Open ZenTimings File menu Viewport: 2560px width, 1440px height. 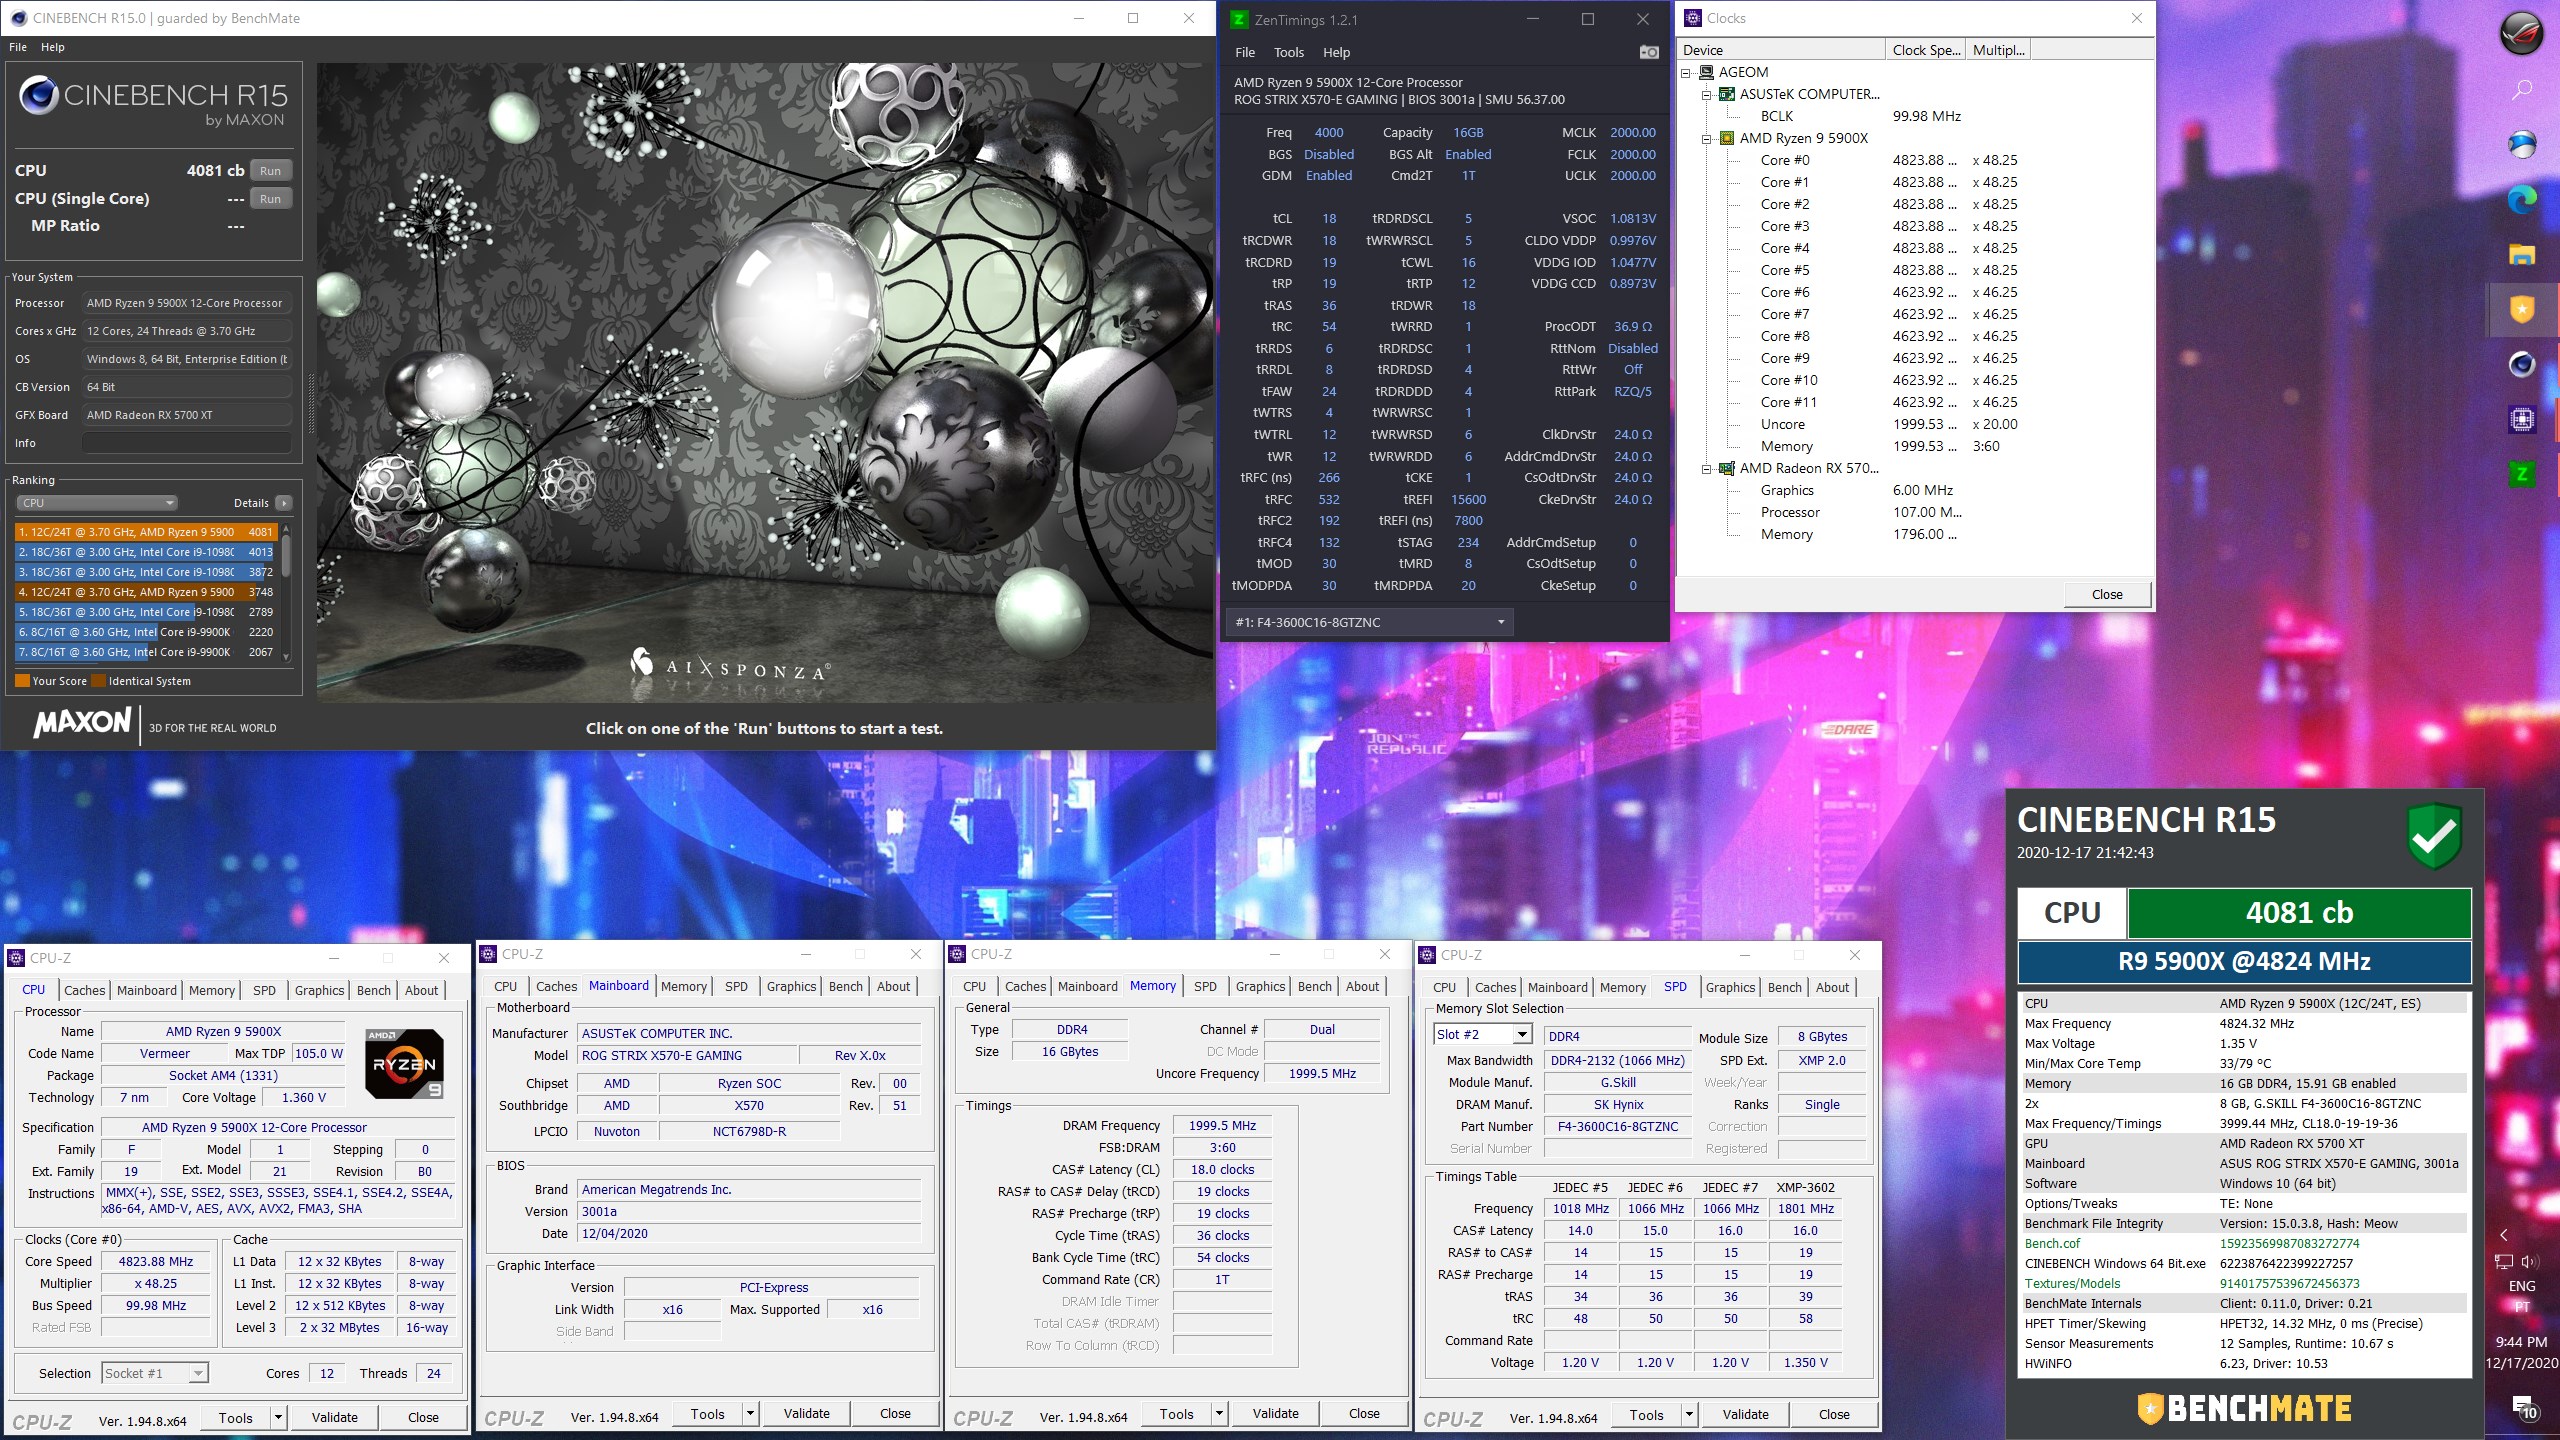pos(1245,52)
